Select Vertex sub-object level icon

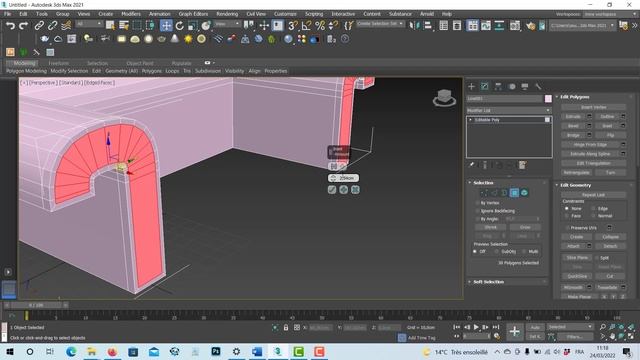[484, 193]
